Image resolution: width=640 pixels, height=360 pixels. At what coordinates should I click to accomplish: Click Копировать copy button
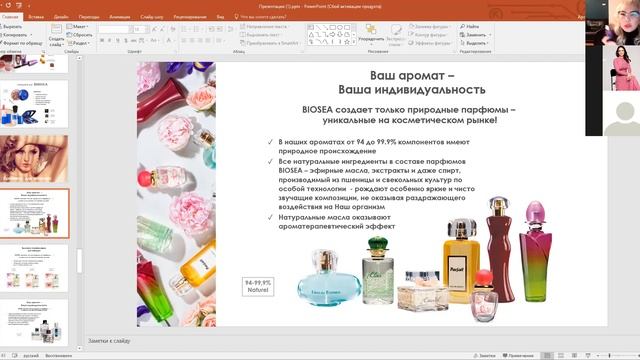click(15, 35)
